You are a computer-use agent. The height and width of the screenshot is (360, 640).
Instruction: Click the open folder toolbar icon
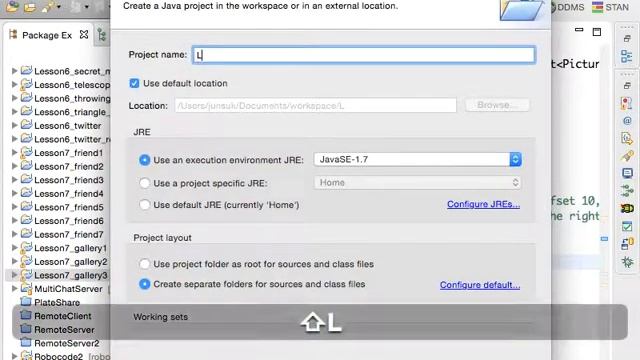[x=29, y=7]
